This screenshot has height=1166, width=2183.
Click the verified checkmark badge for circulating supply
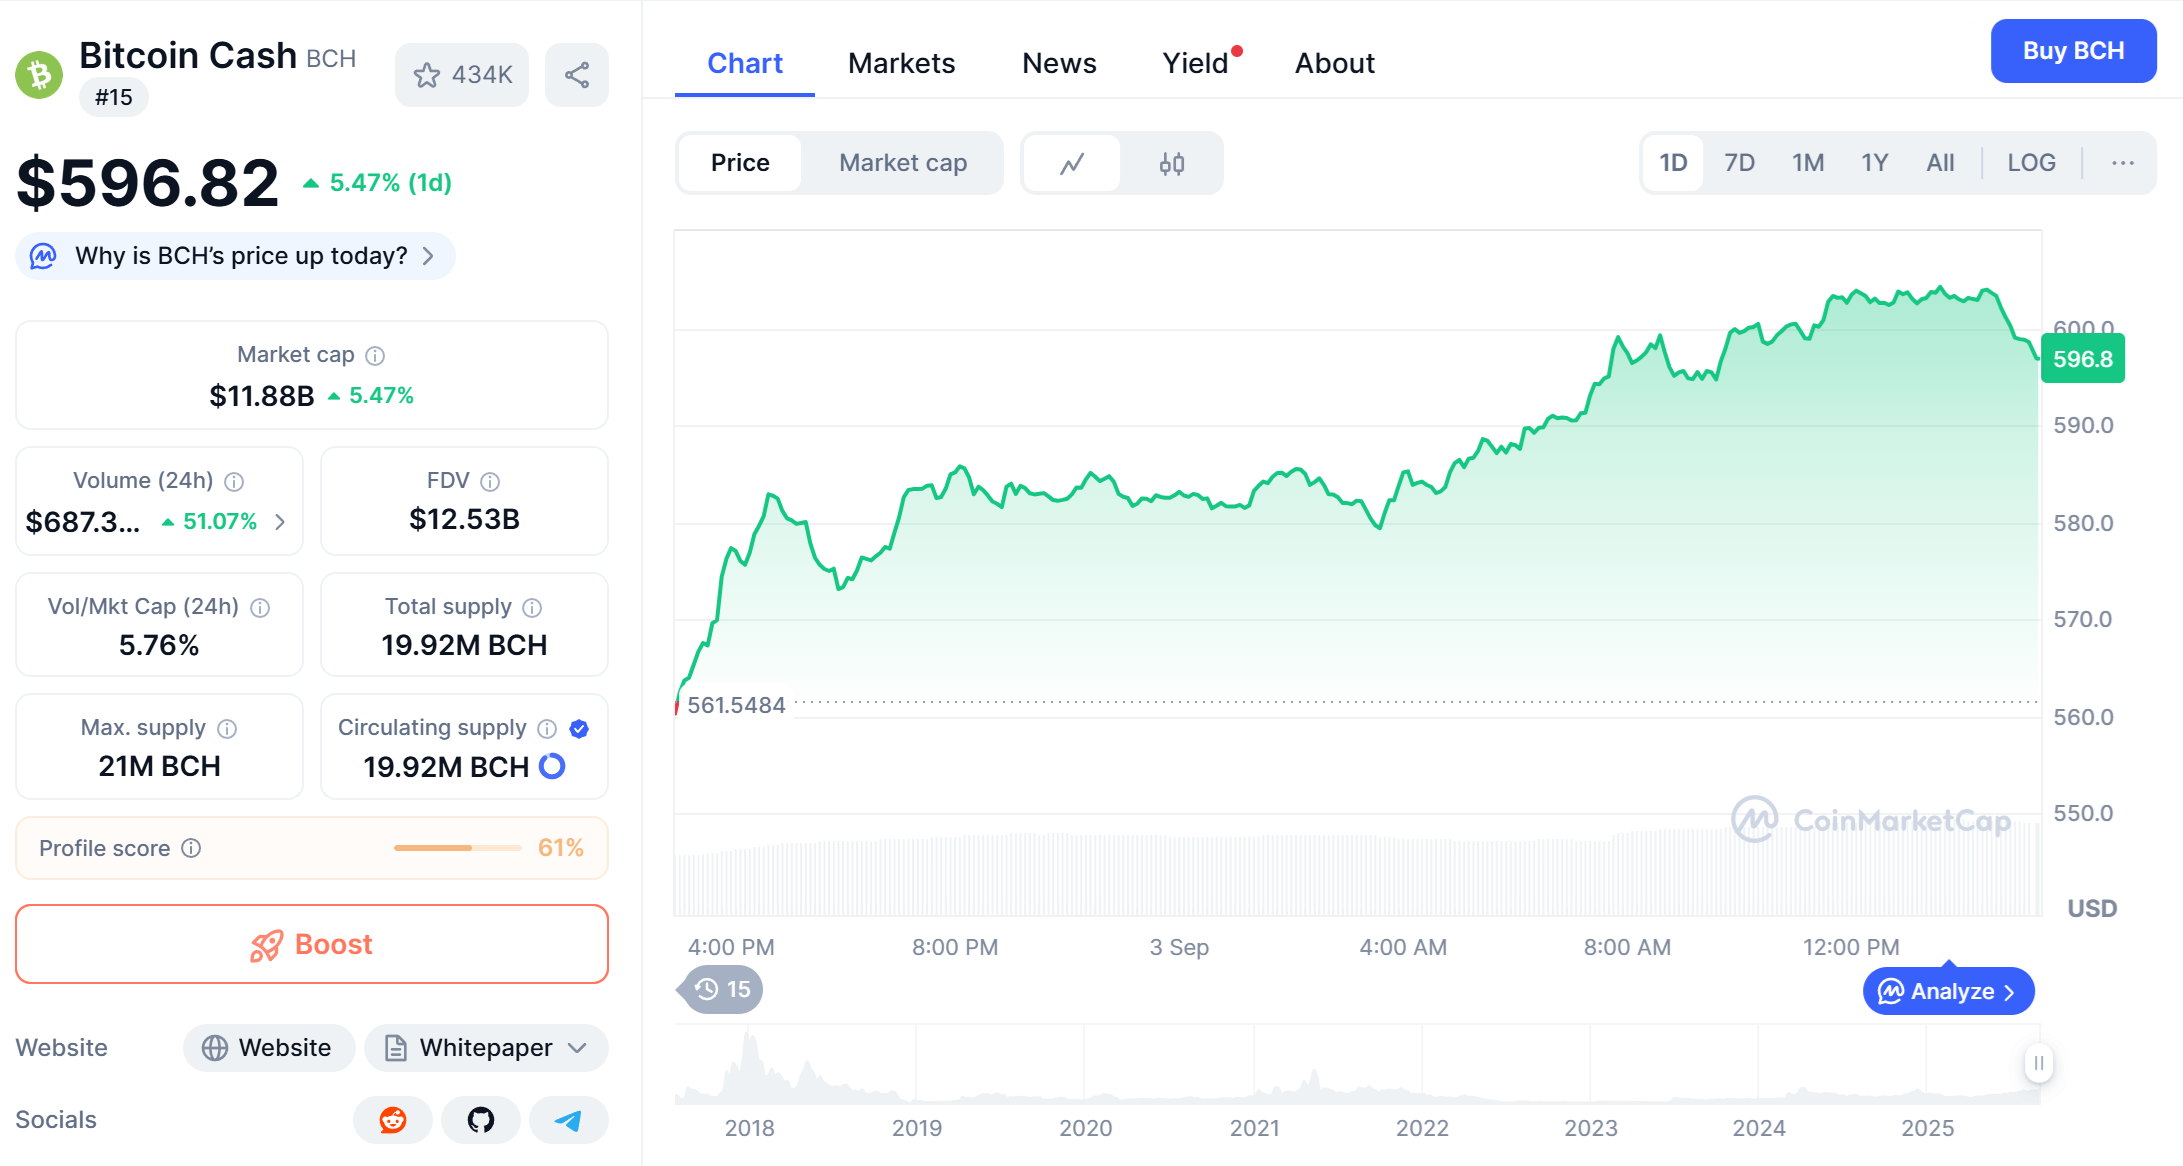pyautogui.click(x=579, y=729)
